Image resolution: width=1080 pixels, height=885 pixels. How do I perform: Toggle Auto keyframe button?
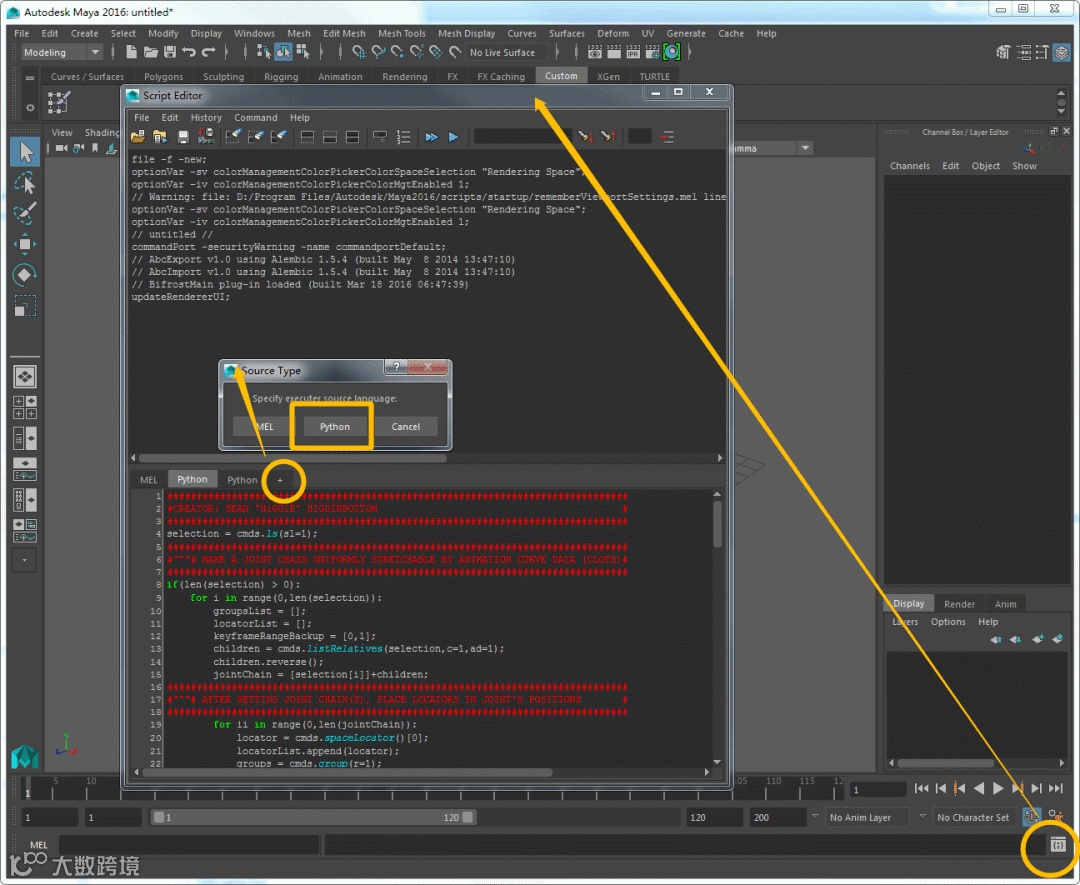(x=1030, y=817)
